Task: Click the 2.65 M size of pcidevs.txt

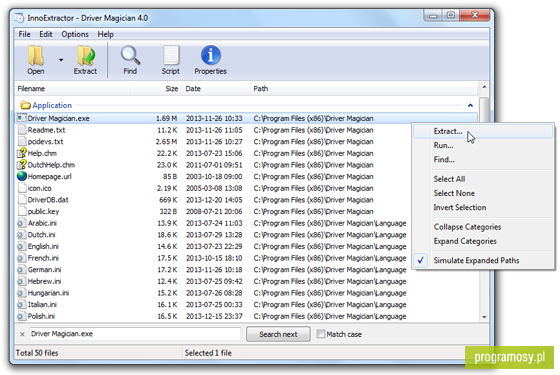Action: (x=166, y=142)
